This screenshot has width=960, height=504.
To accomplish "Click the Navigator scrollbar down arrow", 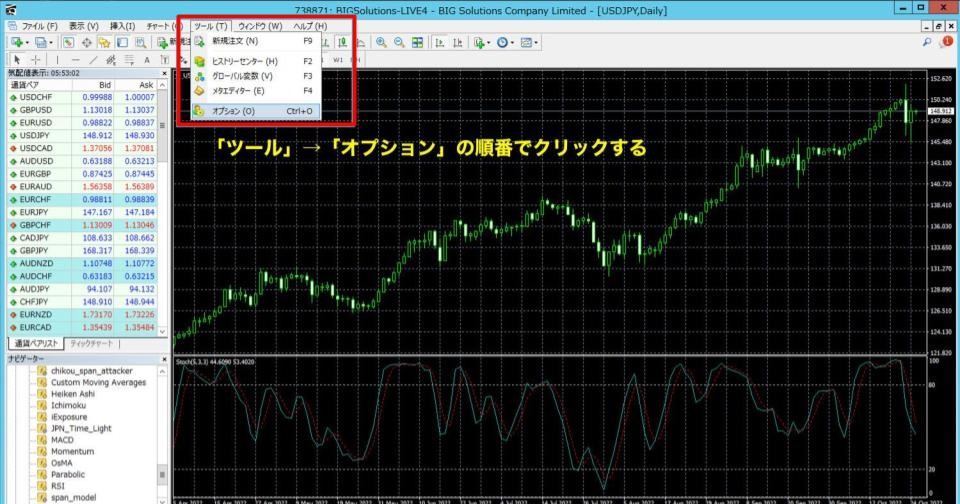I will pos(163,498).
